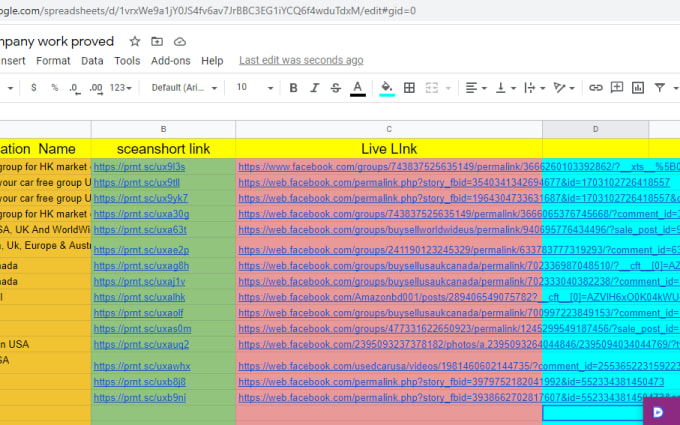The height and width of the screenshot is (425, 680).
Task: Open the font size 10 dropdown
Action: tap(254, 88)
